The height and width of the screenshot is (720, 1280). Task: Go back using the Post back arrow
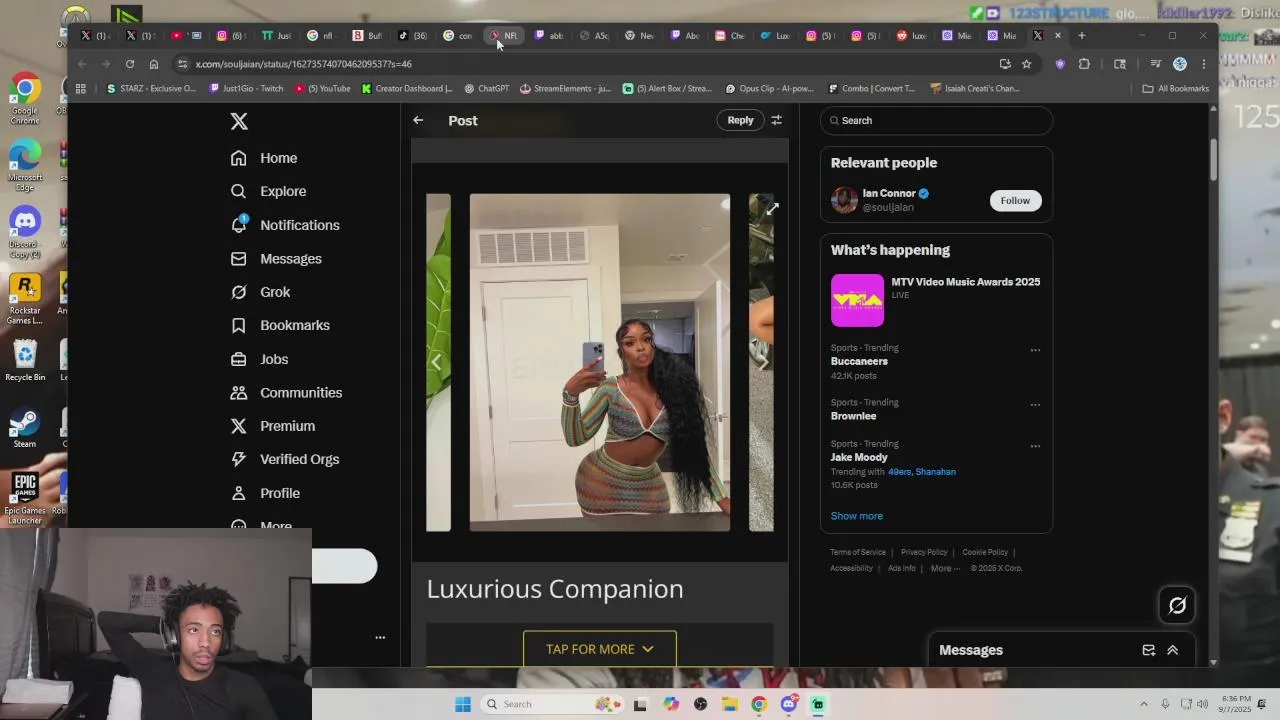pyautogui.click(x=418, y=120)
